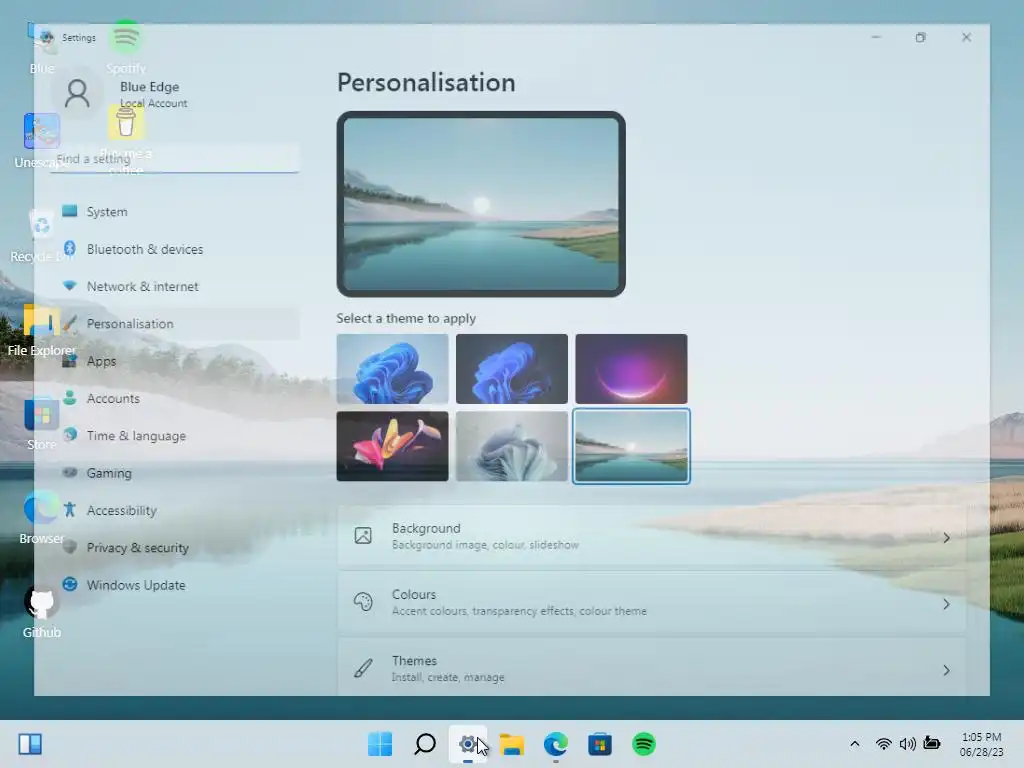
Task: Apply the light blue bloom theme
Action: point(392,369)
